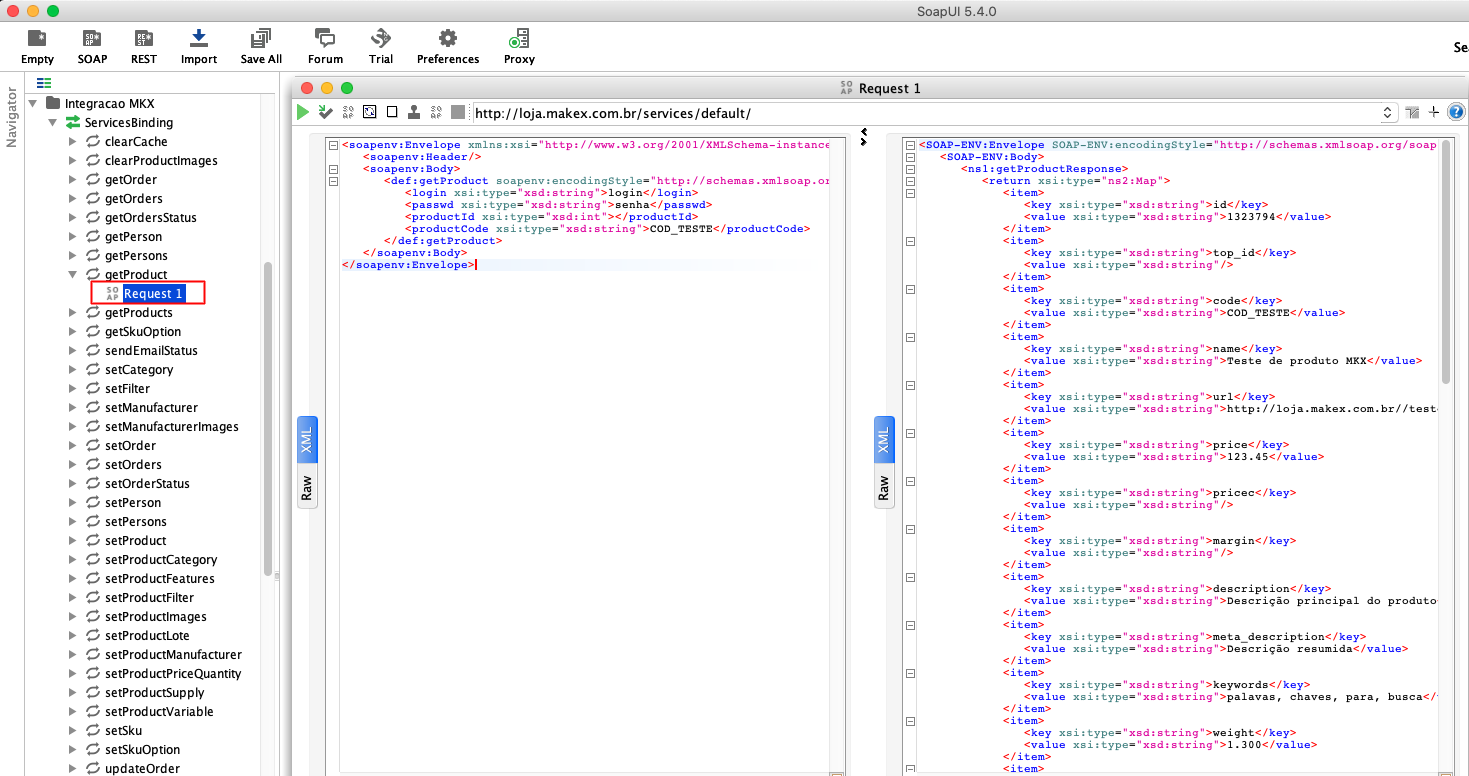Toggle fold on def:getProduct request element
Viewport: 1469px width, 776px height.
tap(333, 181)
